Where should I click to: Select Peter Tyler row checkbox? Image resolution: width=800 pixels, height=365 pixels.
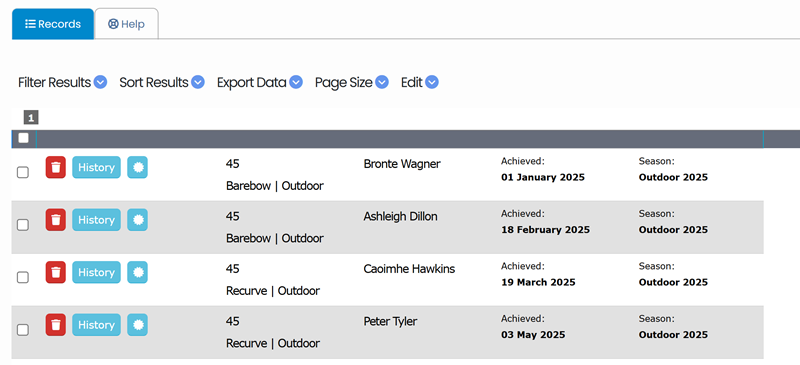[23, 330]
